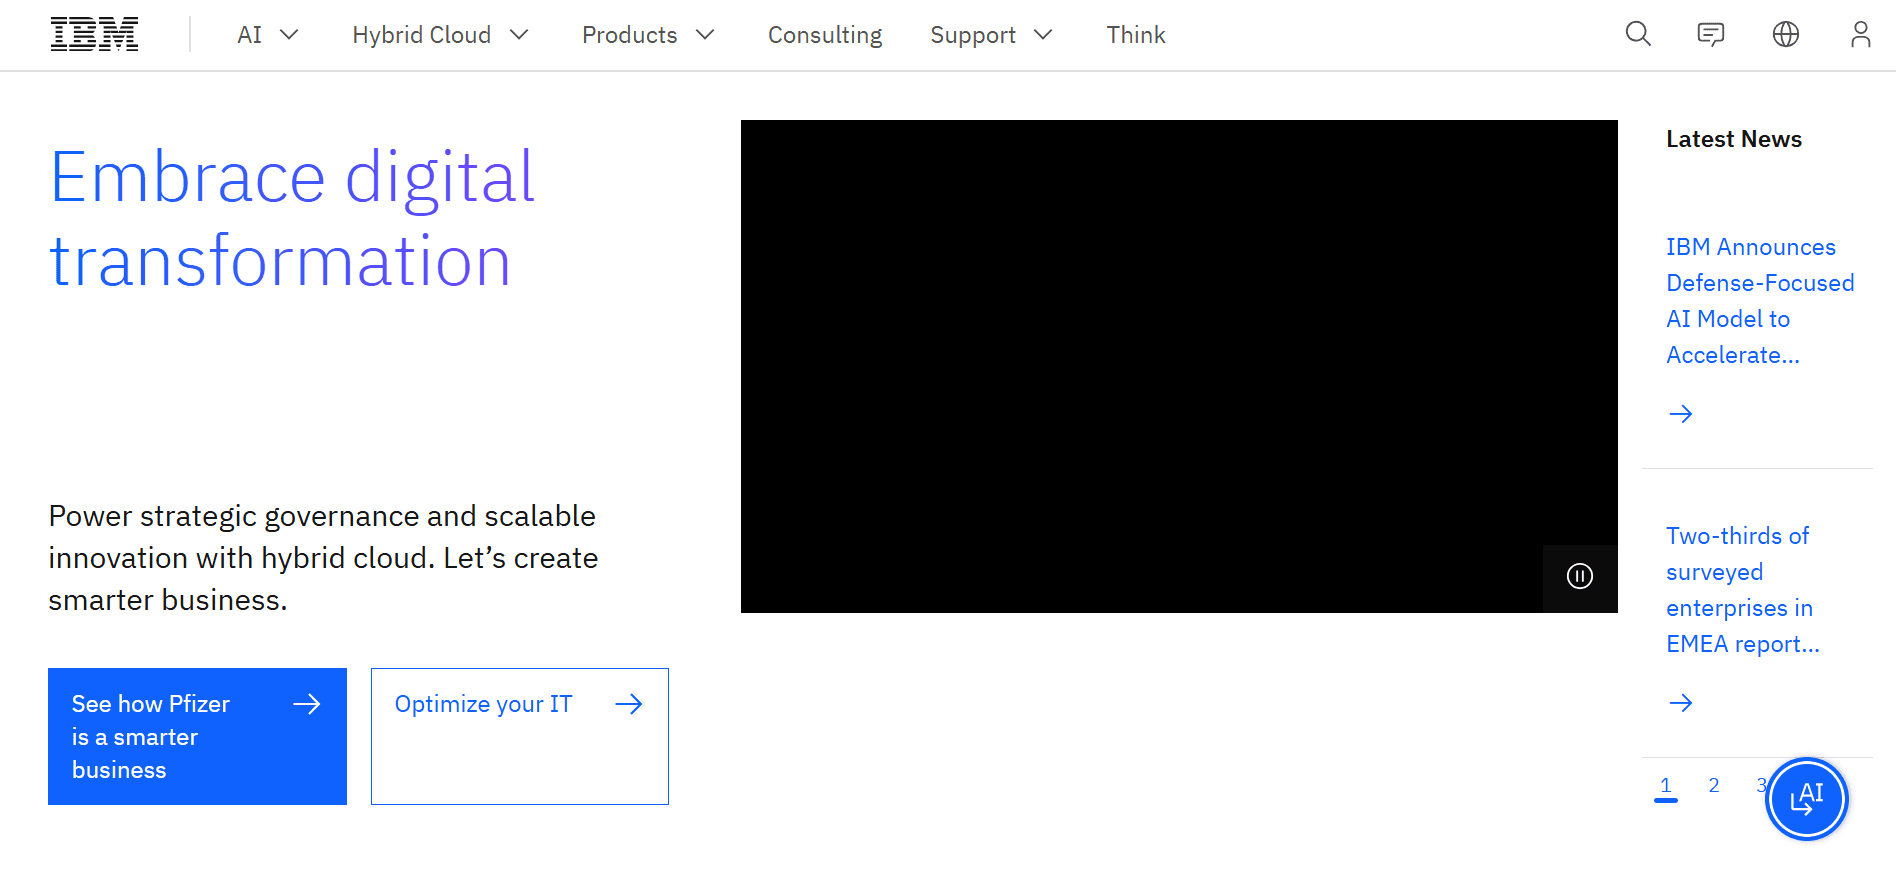Click See how Pfizer is a smarter business
The height and width of the screenshot is (870, 1896).
click(197, 736)
